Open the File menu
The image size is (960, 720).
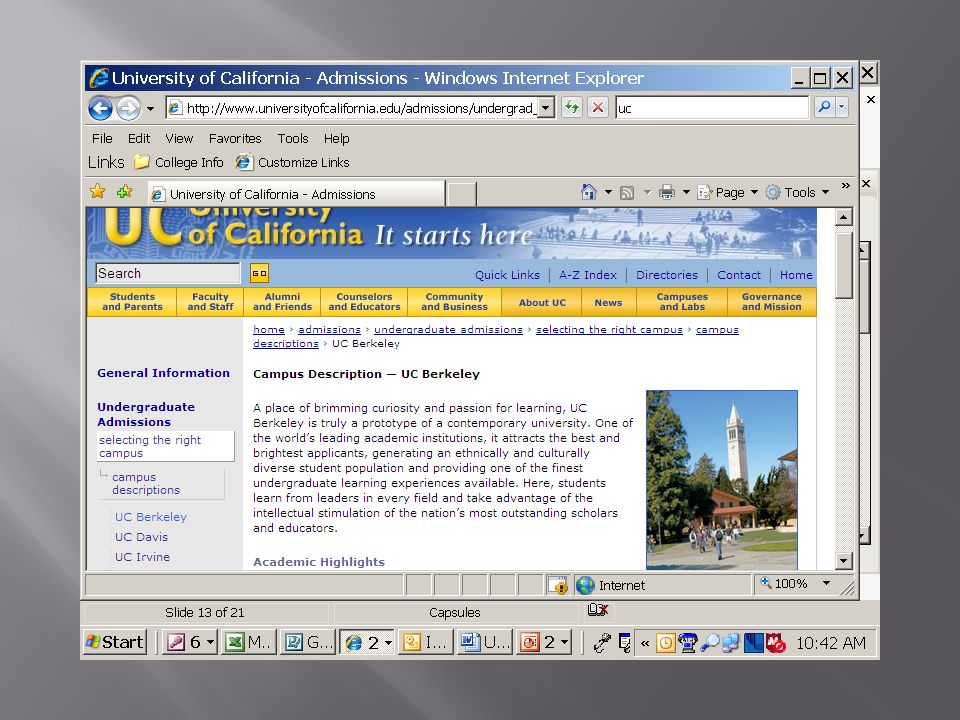pos(102,139)
